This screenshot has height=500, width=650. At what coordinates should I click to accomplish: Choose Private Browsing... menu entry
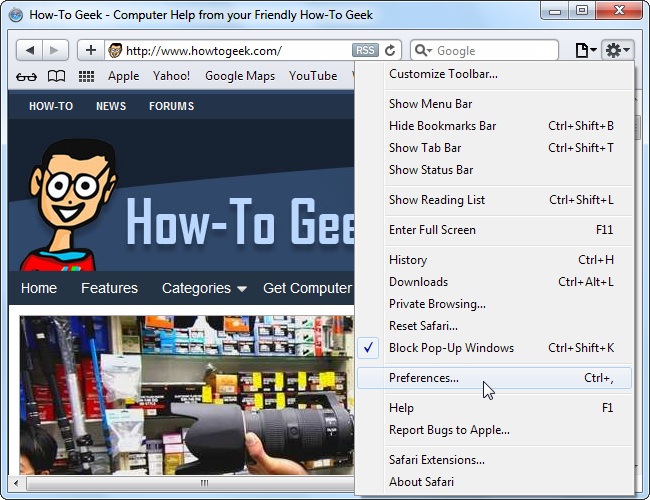coord(437,304)
